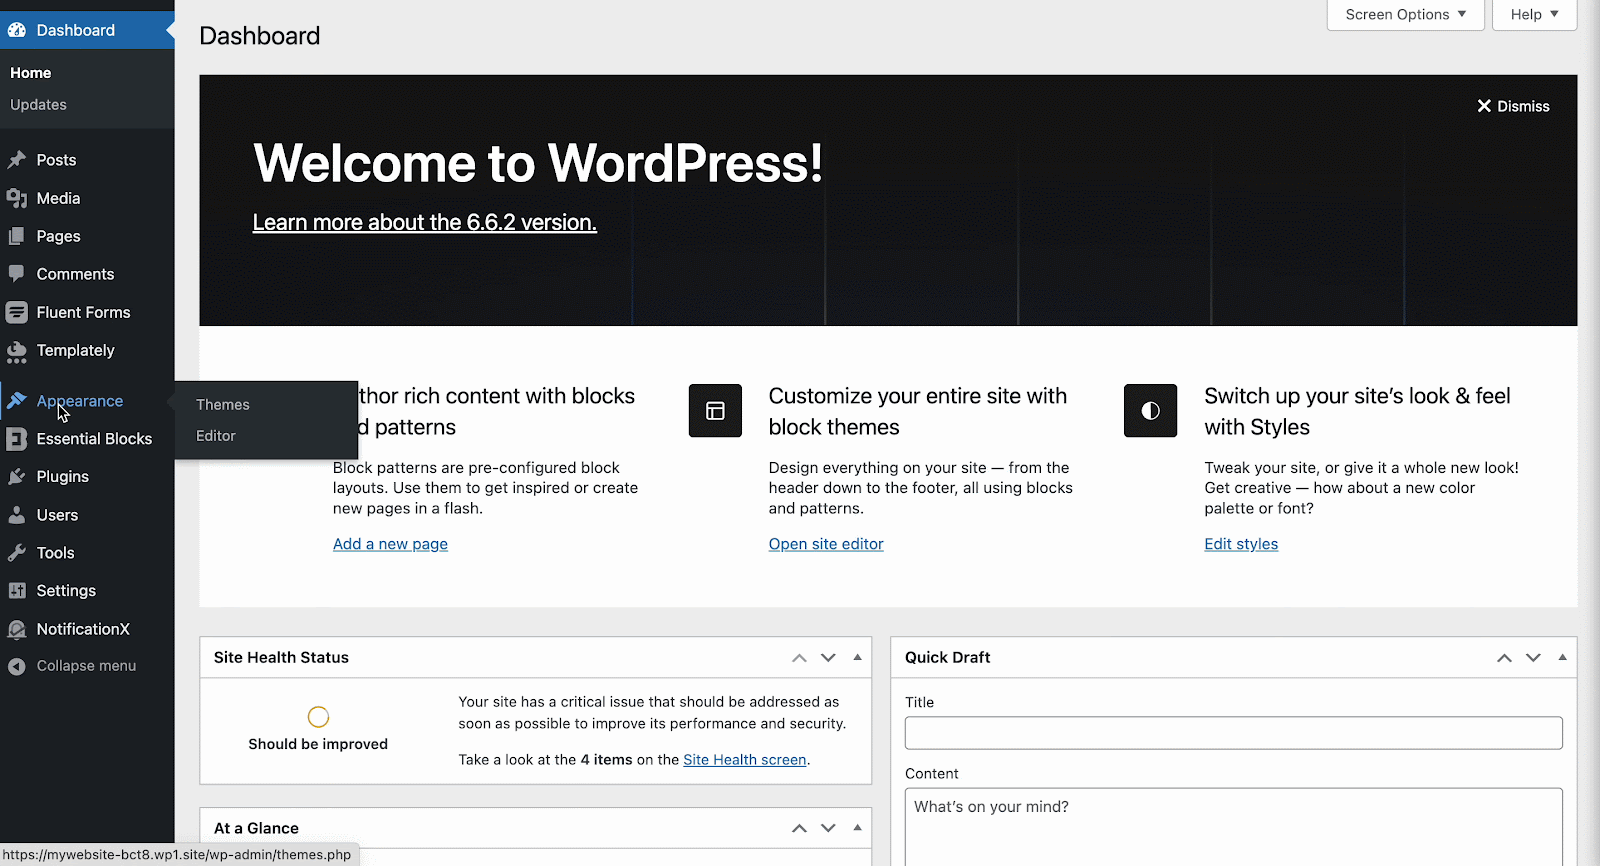Click the 'Welcome to WordPress!' heading
Viewport: 1600px width, 866px height.
[538, 163]
